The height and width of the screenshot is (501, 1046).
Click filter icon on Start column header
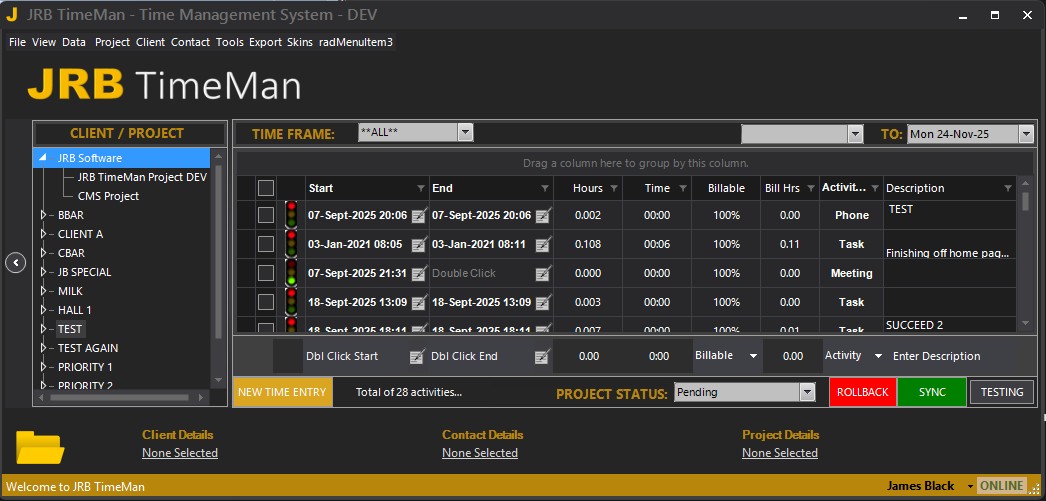(420, 188)
